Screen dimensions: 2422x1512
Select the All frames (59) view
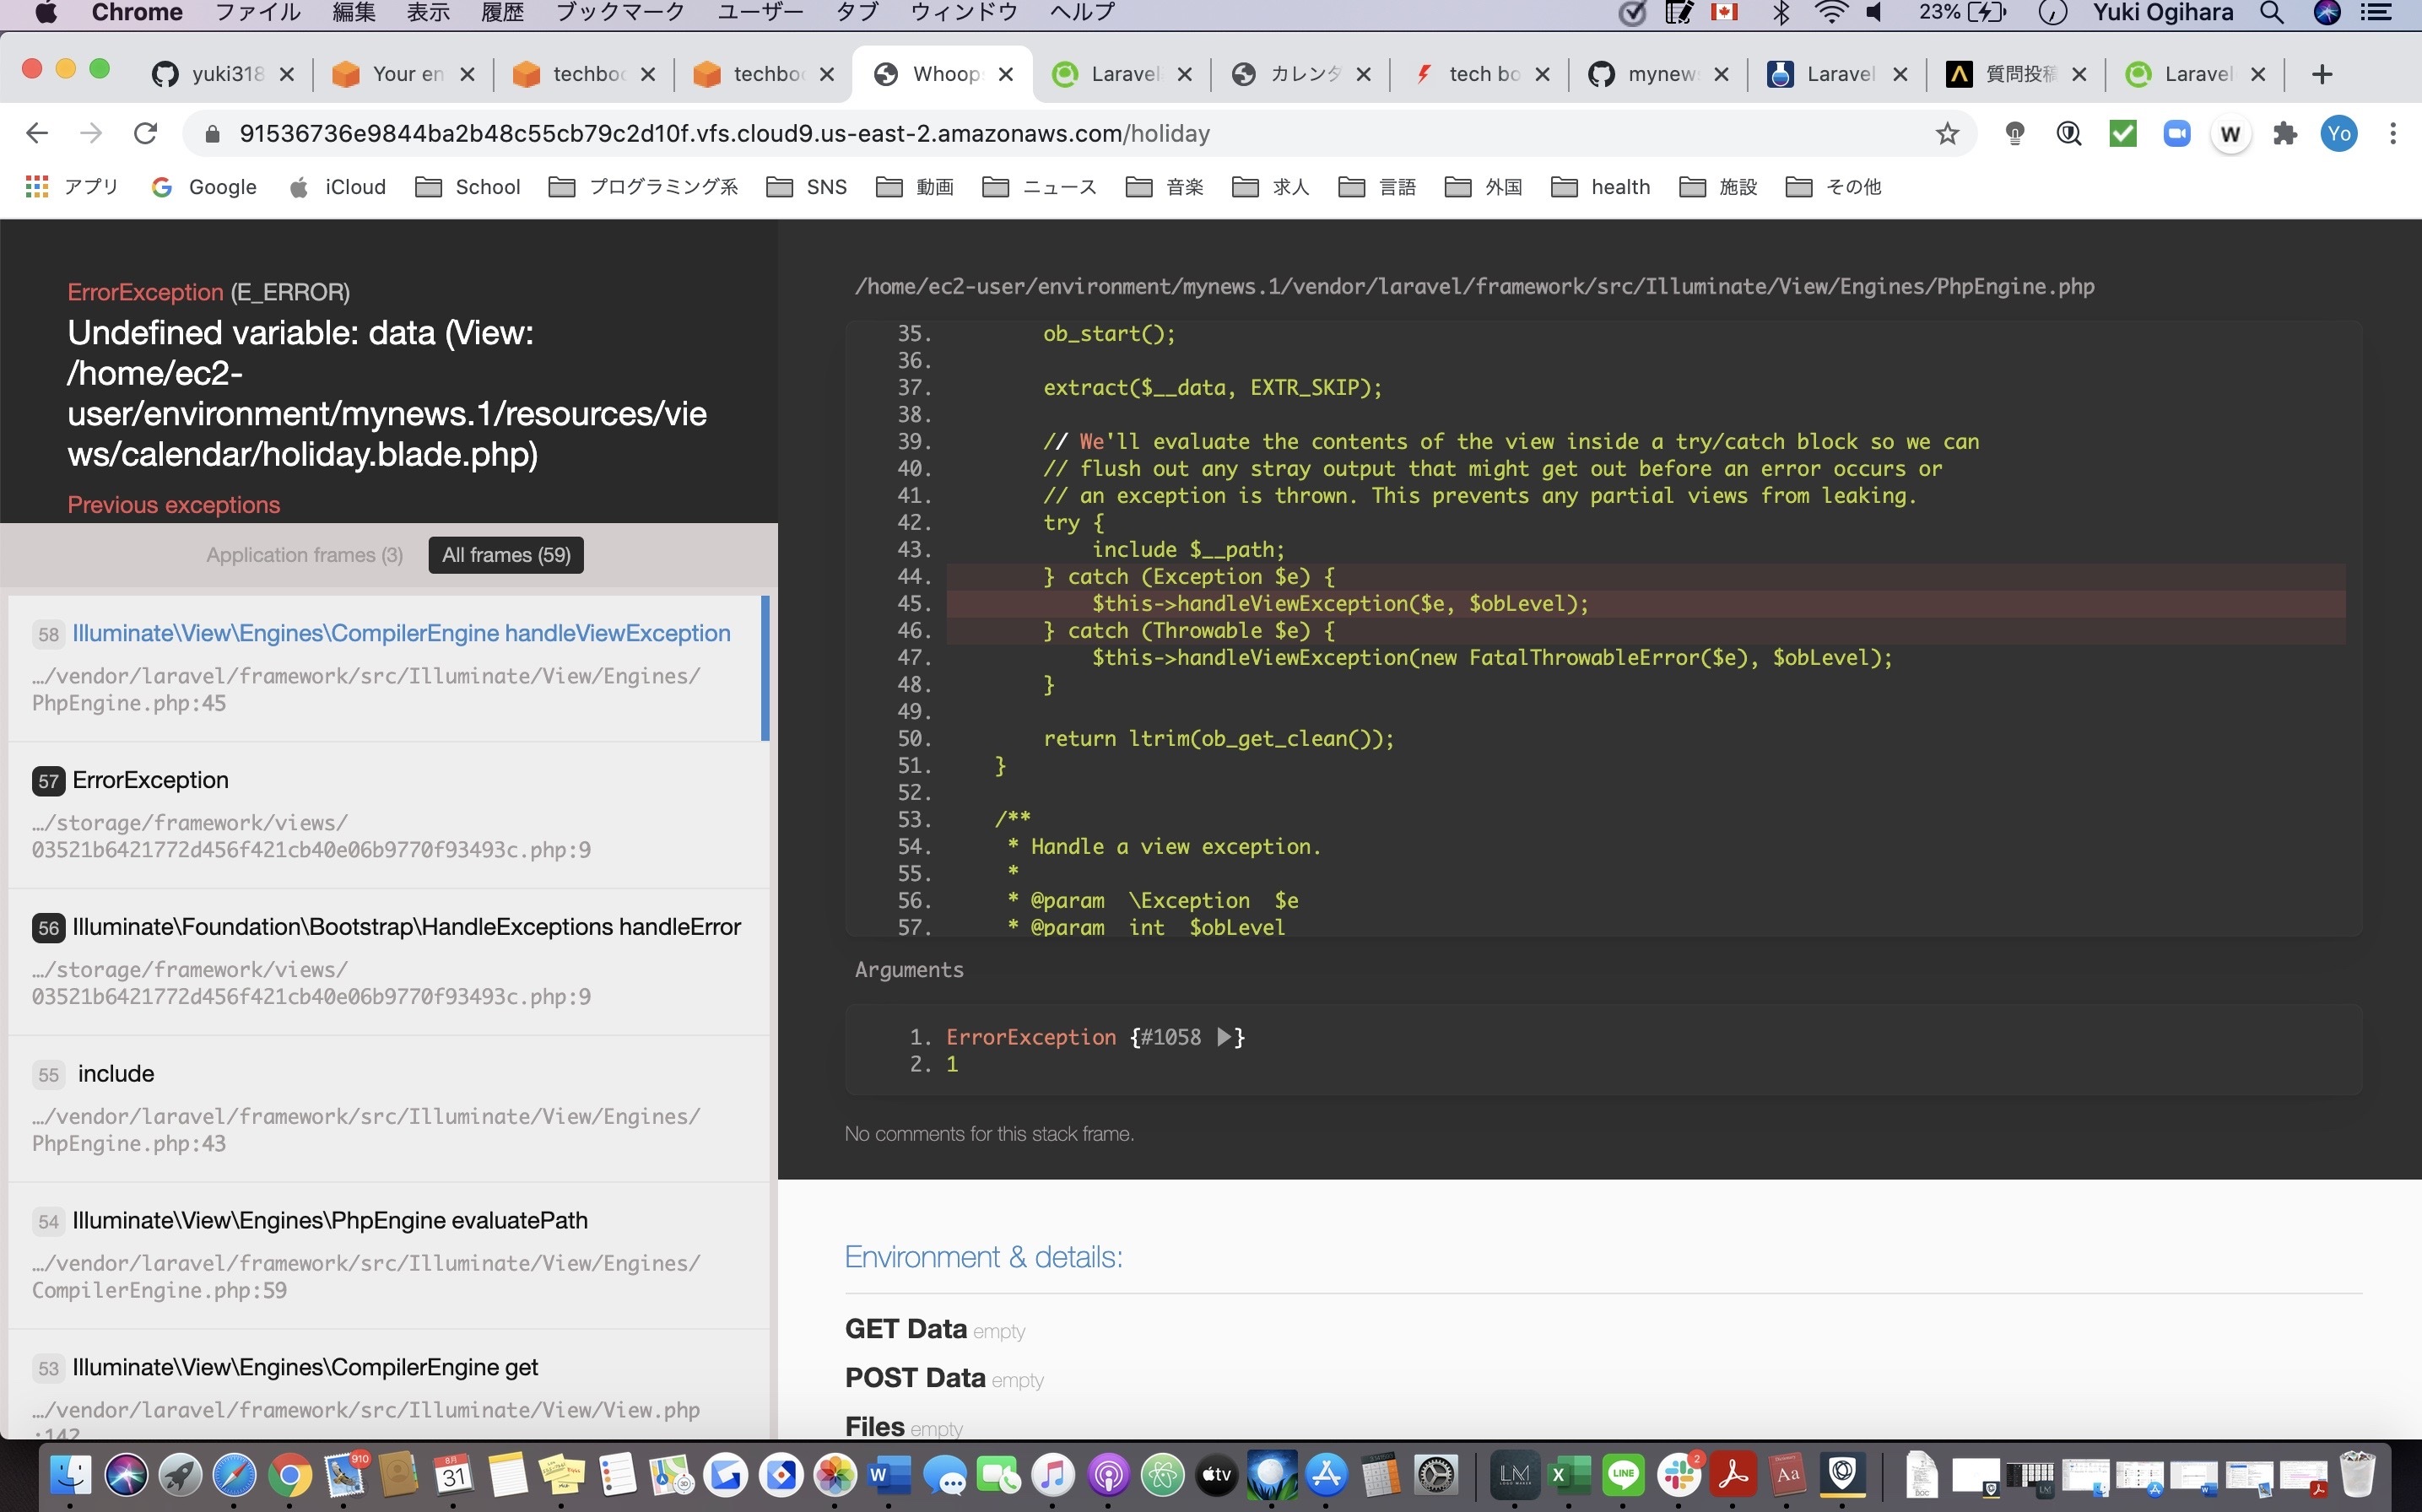point(506,555)
